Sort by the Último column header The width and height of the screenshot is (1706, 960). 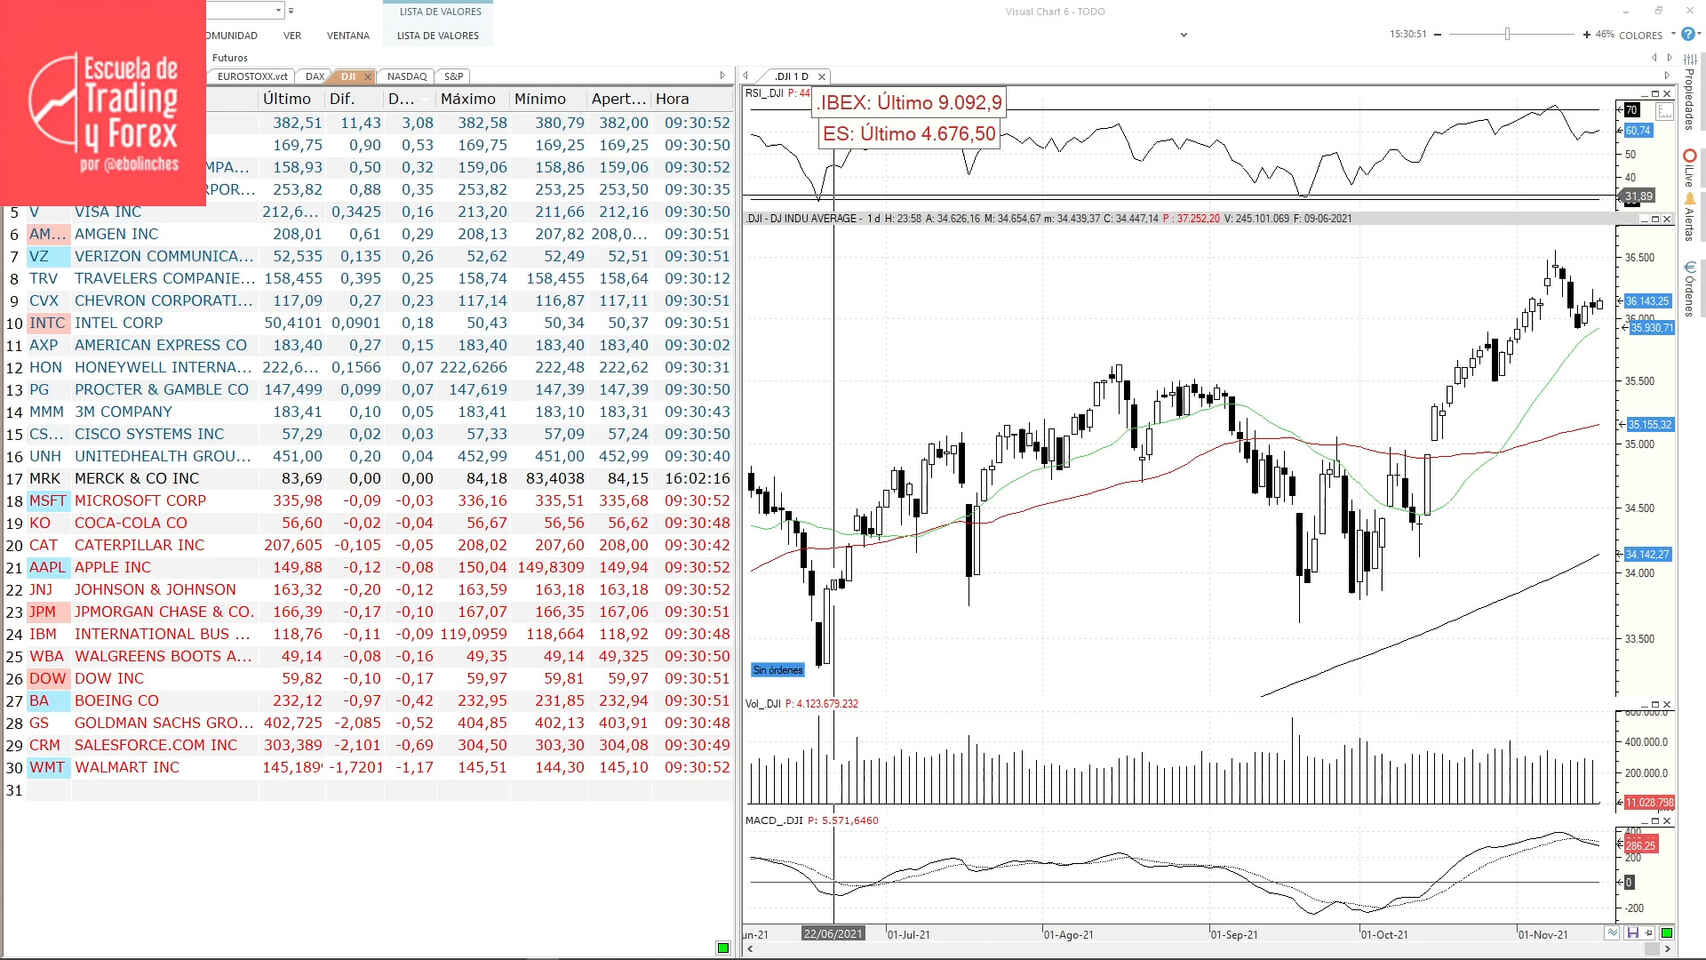(291, 99)
